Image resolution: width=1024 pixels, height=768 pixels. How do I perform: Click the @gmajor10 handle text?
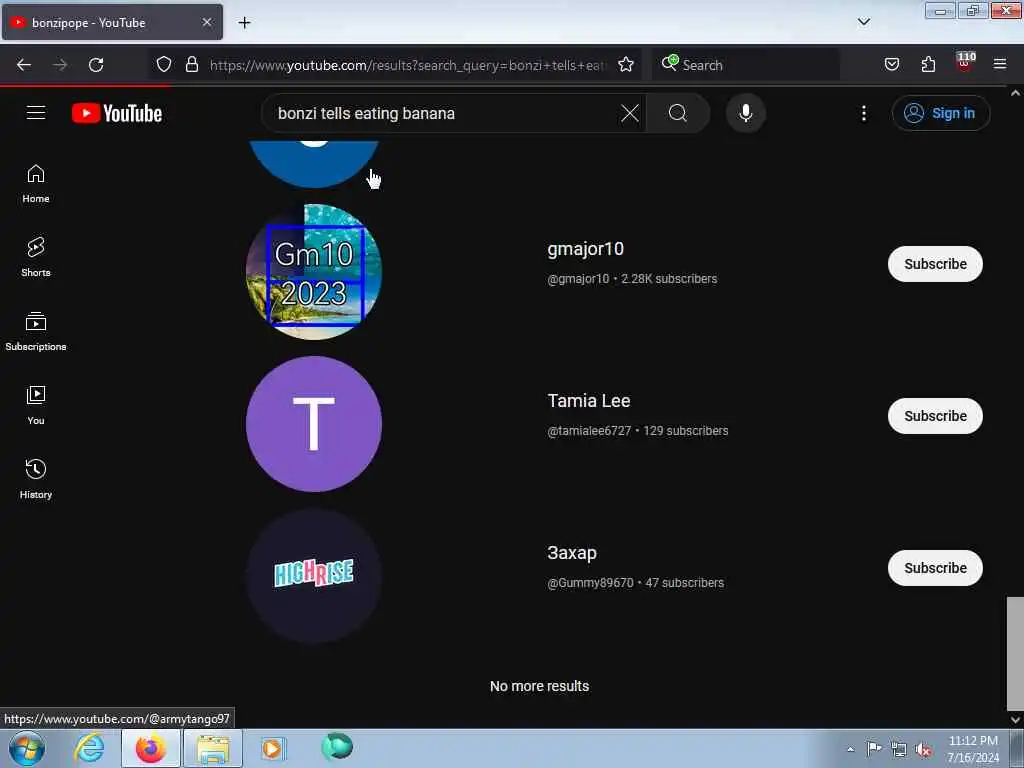(x=578, y=279)
